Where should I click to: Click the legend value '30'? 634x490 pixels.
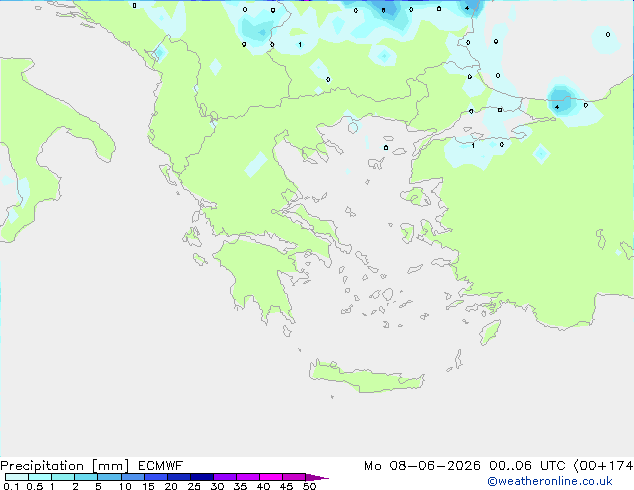coord(217,486)
